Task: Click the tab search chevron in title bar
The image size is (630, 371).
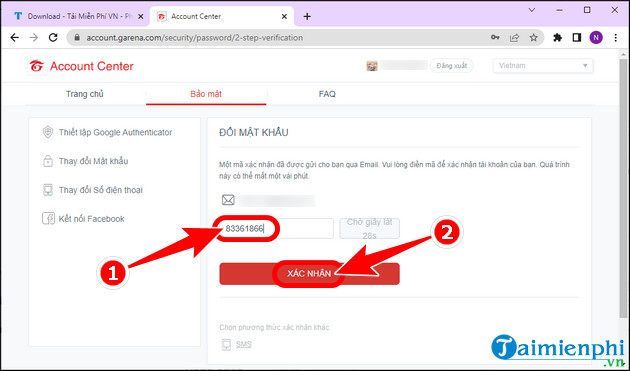Action: click(x=532, y=10)
